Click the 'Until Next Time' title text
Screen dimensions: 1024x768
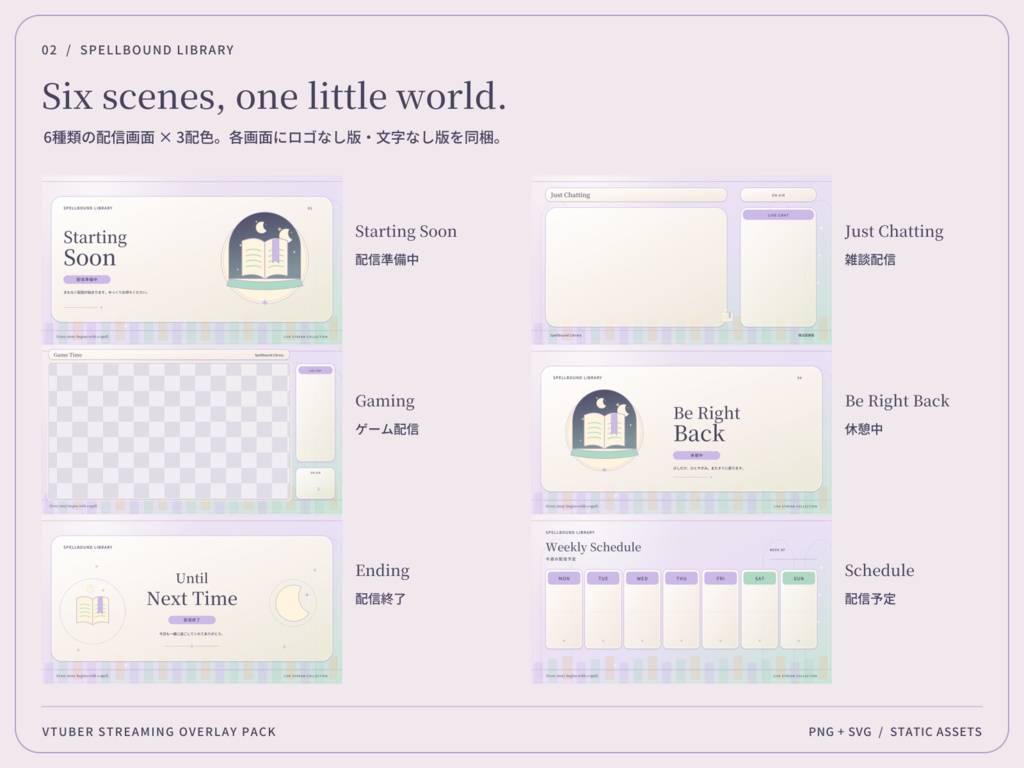[192, 589]
